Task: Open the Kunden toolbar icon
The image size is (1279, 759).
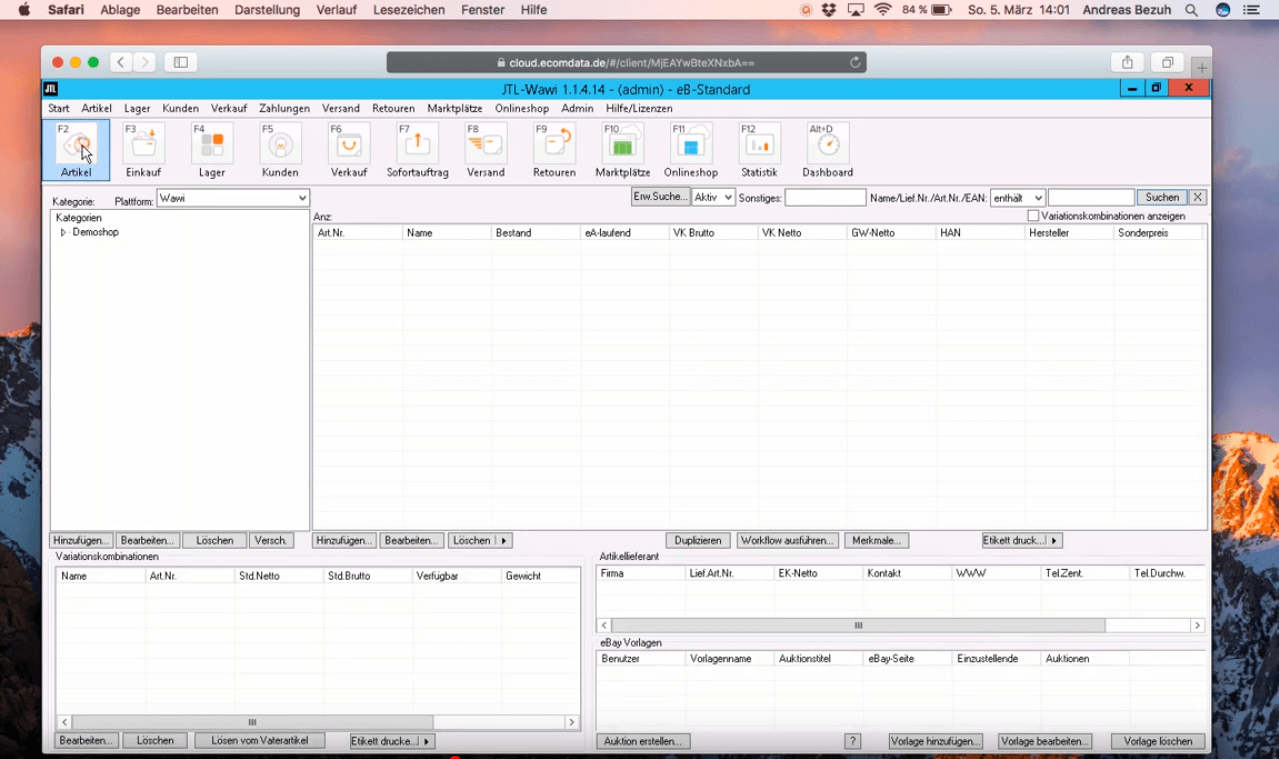Action: [280, 145]
